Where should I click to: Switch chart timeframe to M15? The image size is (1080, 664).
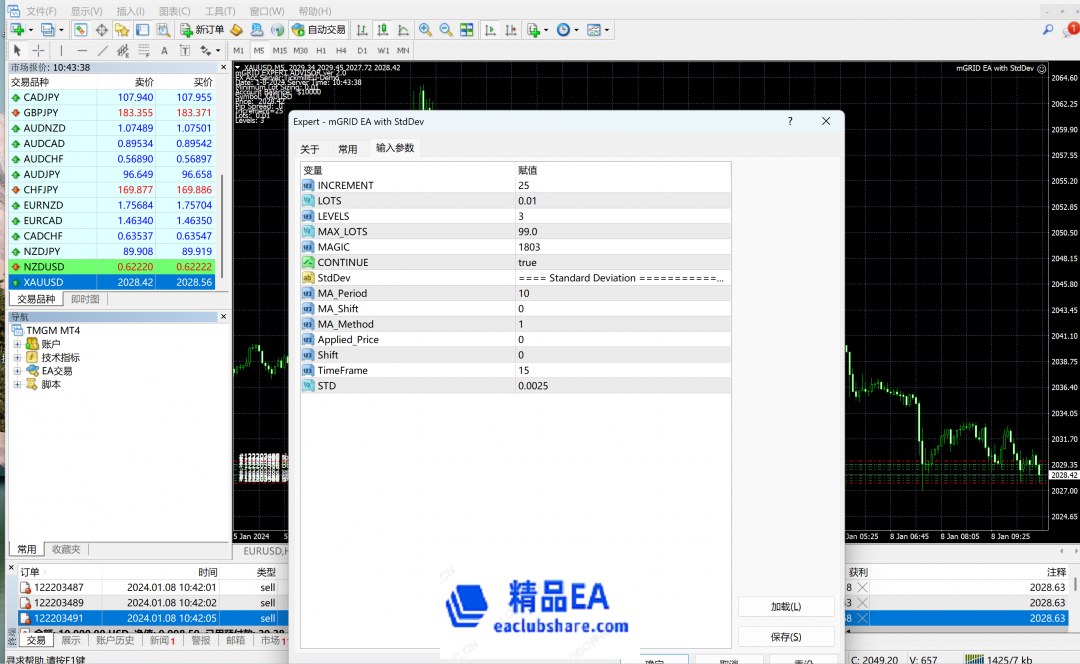[x=279, y=50]
